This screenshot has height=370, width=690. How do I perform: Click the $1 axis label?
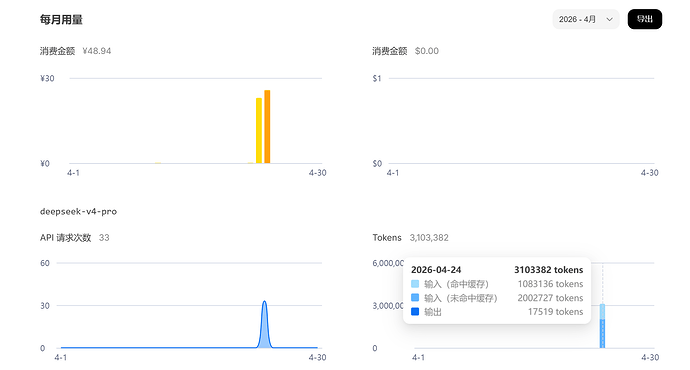click(377, 78)
